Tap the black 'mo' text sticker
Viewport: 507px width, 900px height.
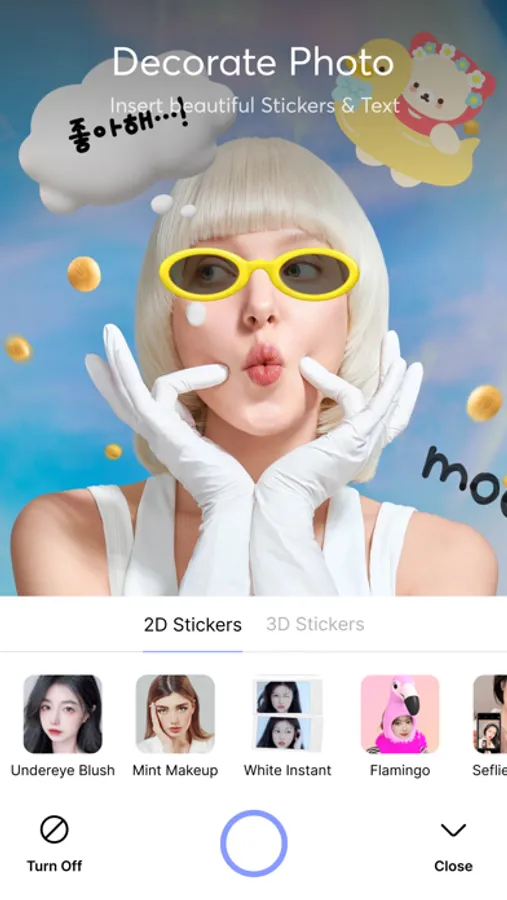tap(465, 478)
